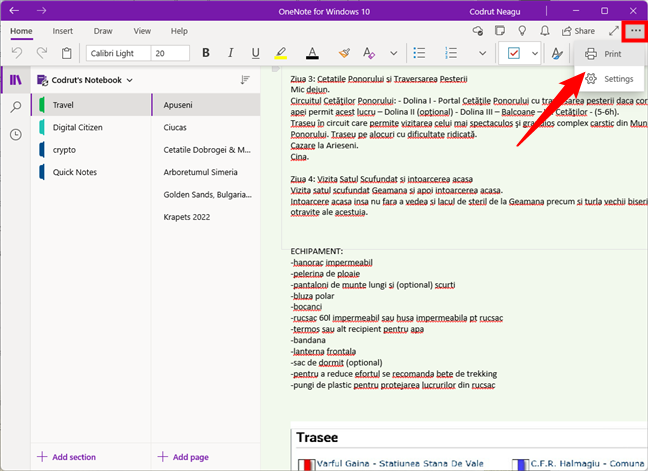This screenshot has width=648, height=471.
Task: Apply italic formatting
Action: click(231, 53)
